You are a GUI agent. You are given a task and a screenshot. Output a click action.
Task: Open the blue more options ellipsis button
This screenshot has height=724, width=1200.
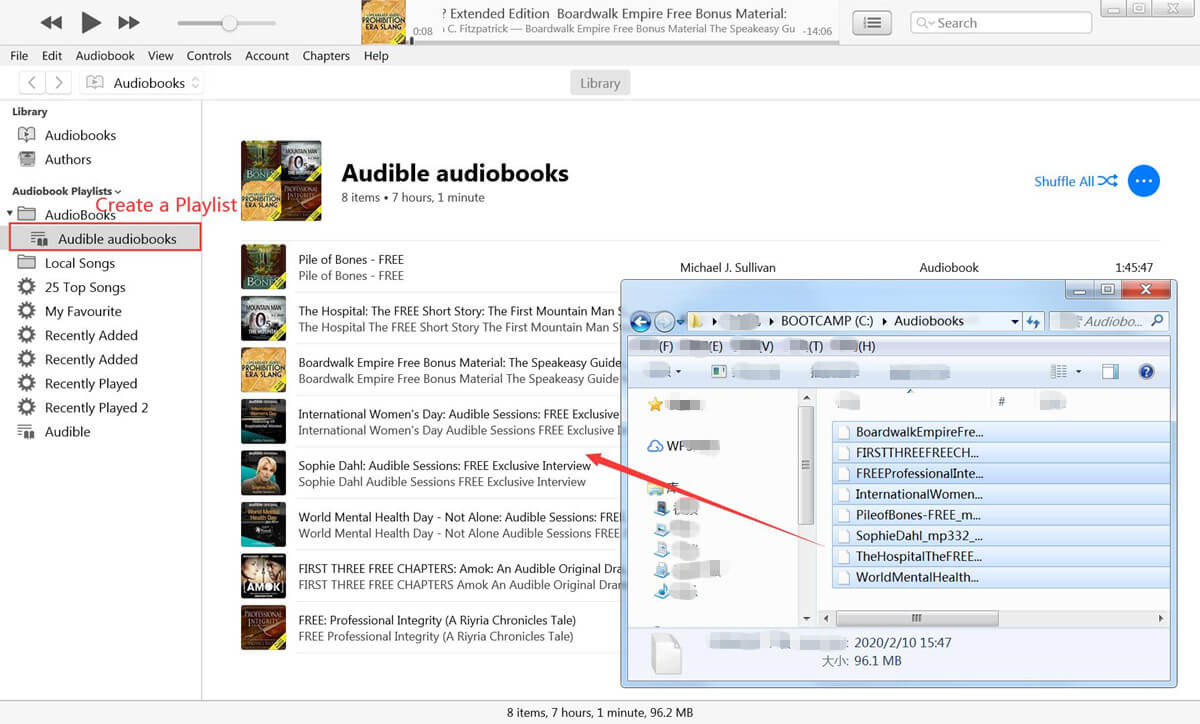click(x=1143, y=181)
